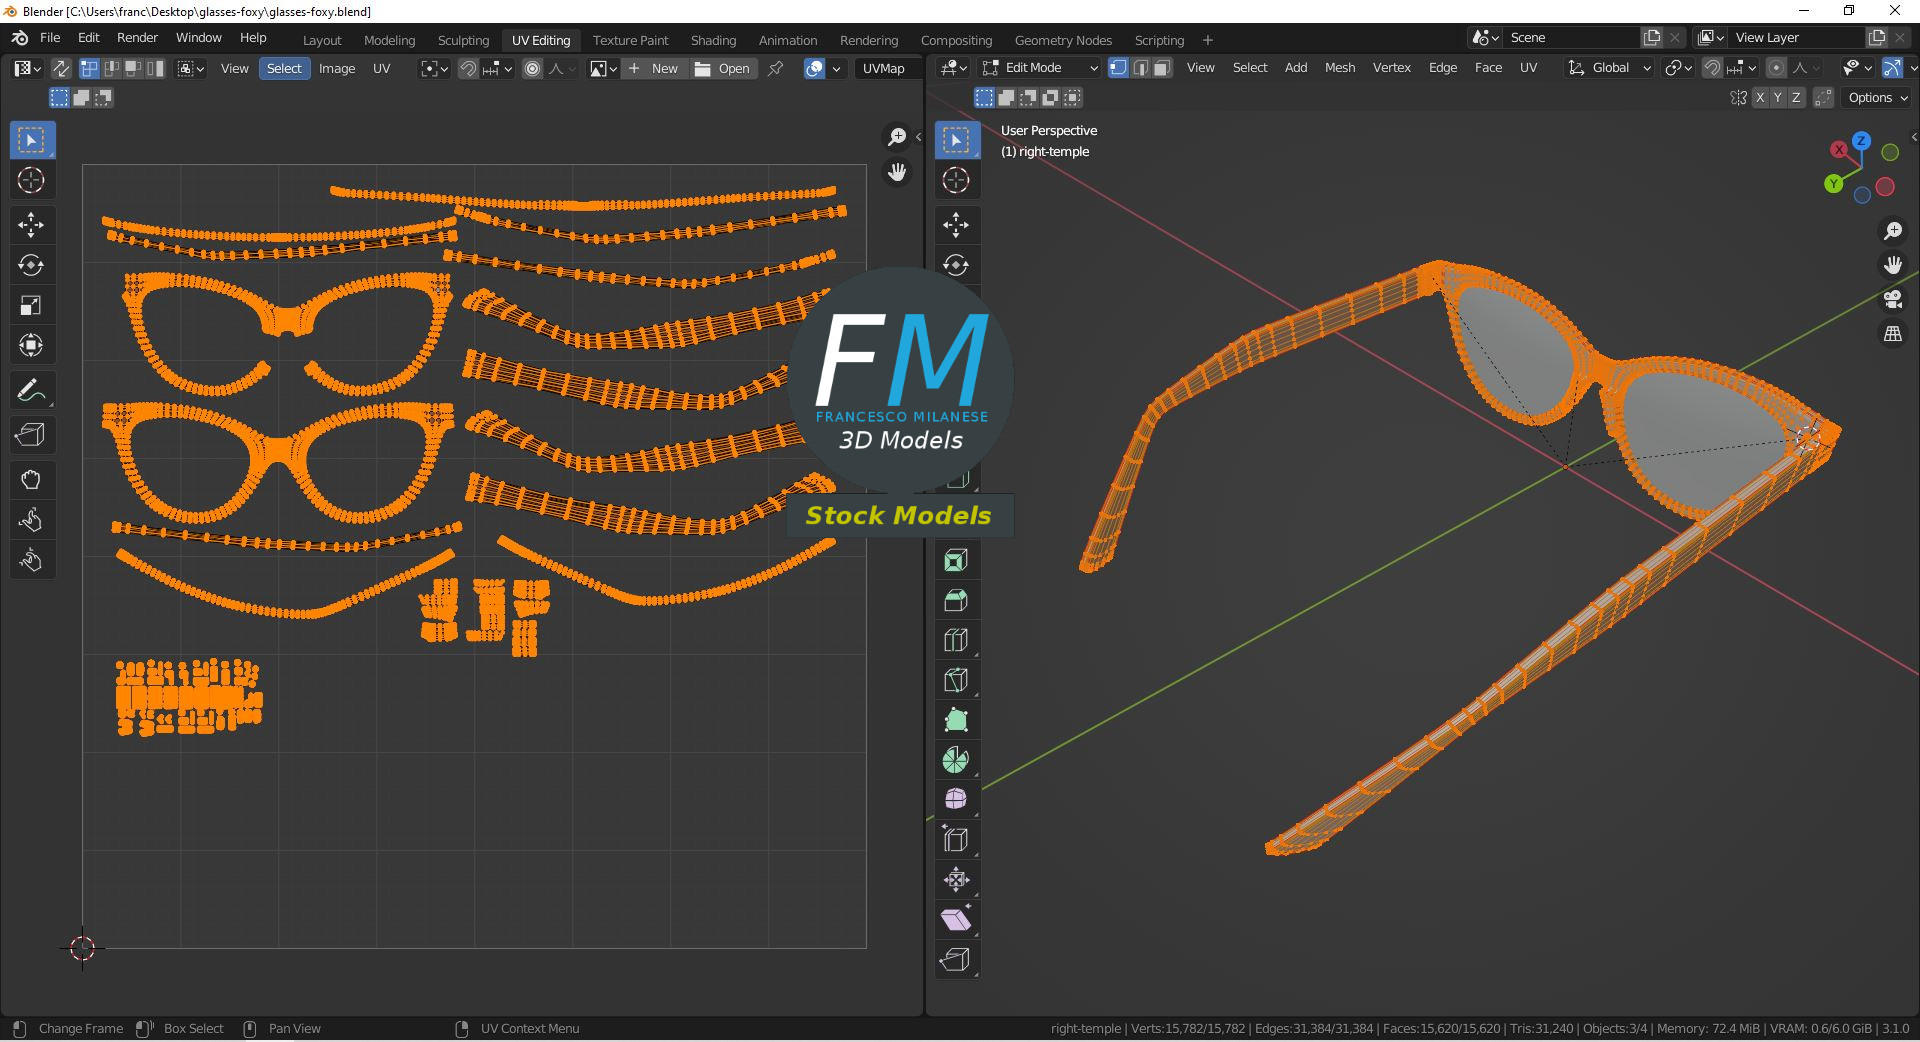Toggle UV sync selection

tap(61, 68)
